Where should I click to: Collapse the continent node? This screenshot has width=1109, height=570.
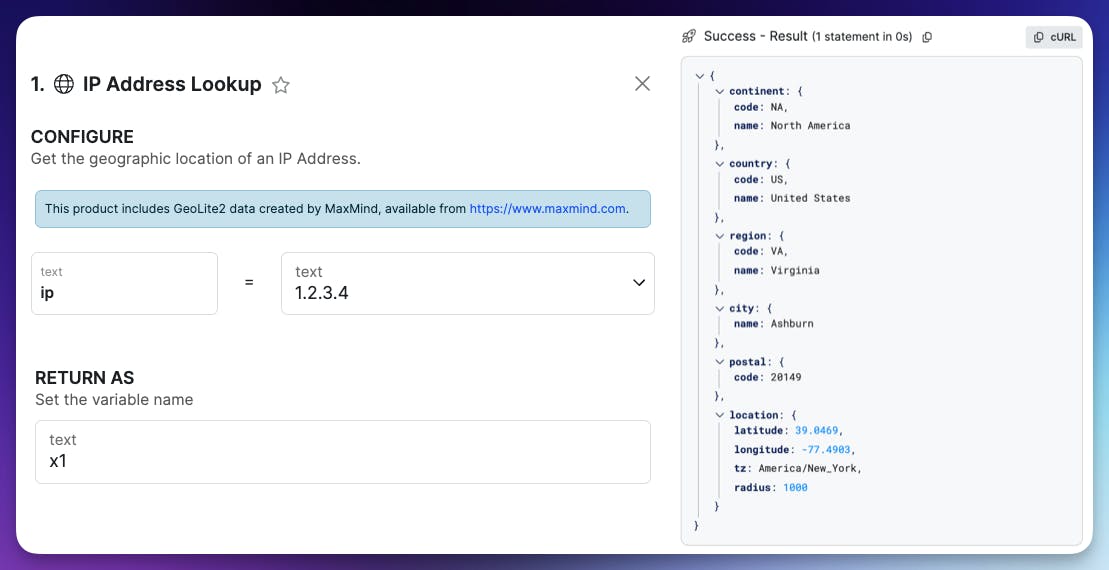click(x=719, y=91)
